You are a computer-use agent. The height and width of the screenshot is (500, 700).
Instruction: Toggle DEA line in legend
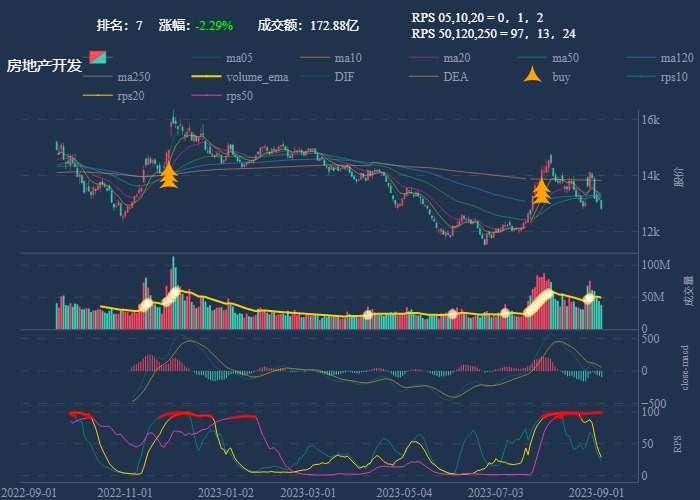[x=456, y=77]
